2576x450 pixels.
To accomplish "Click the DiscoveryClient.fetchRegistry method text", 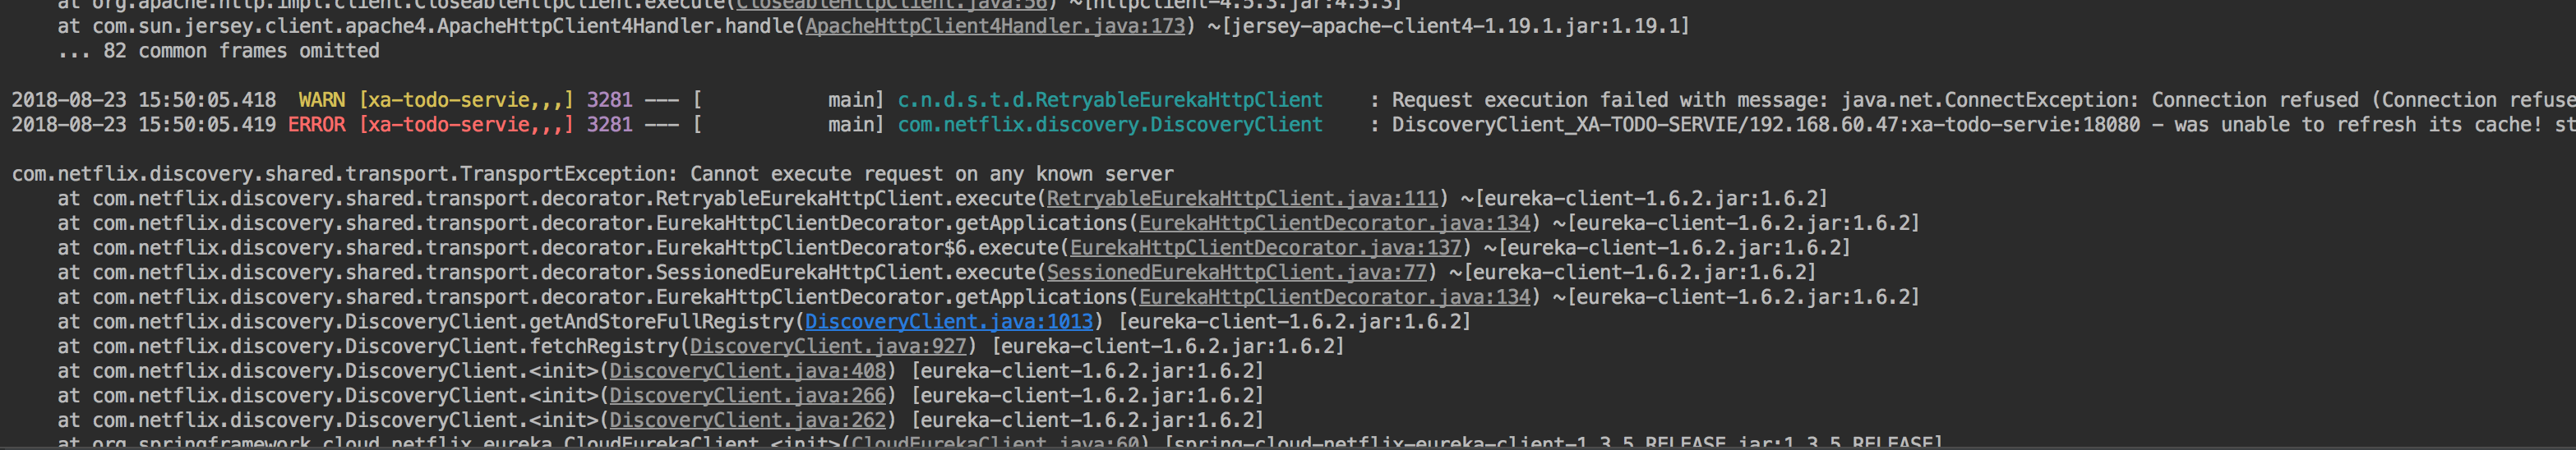I will 512,346.
